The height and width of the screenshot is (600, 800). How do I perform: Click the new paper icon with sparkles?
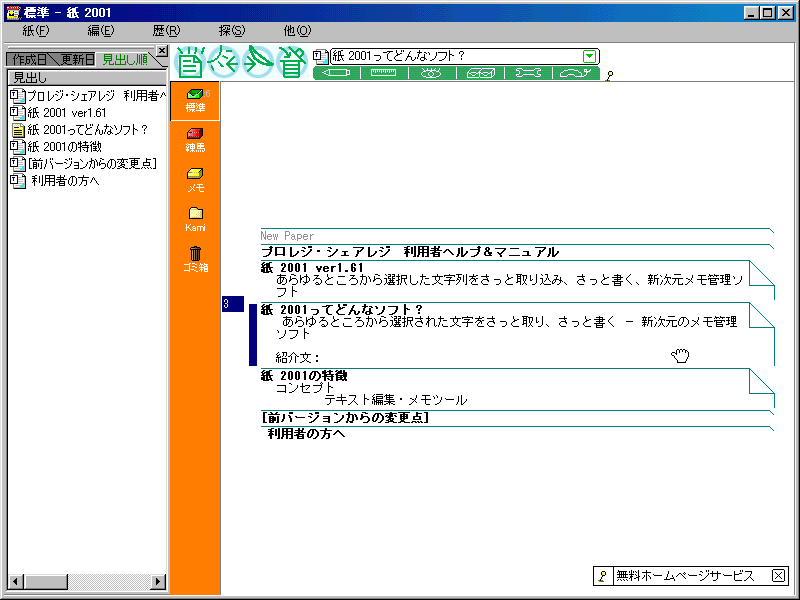point(190,62)
